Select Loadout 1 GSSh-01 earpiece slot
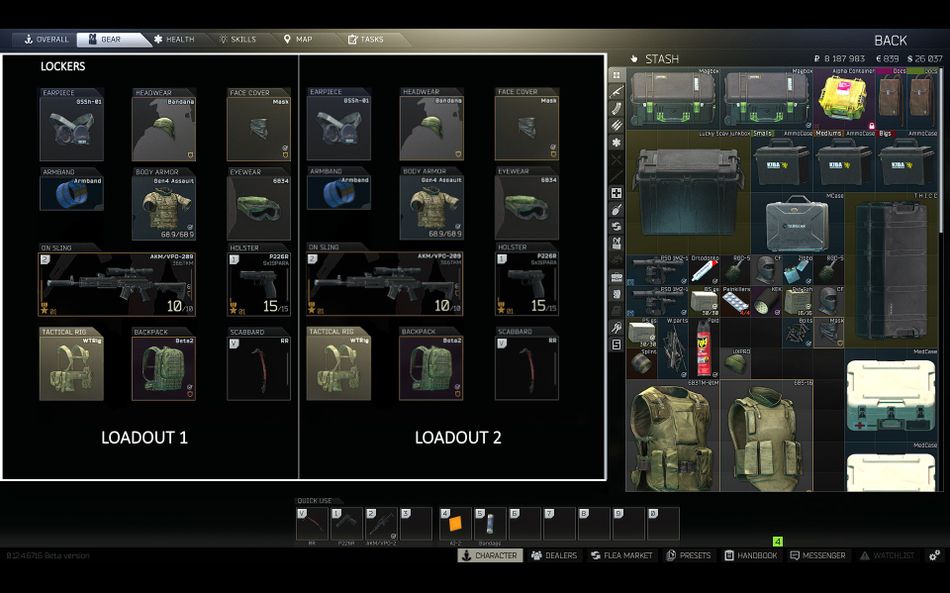This screenshot has height=593, width=950. coord(71,128)
